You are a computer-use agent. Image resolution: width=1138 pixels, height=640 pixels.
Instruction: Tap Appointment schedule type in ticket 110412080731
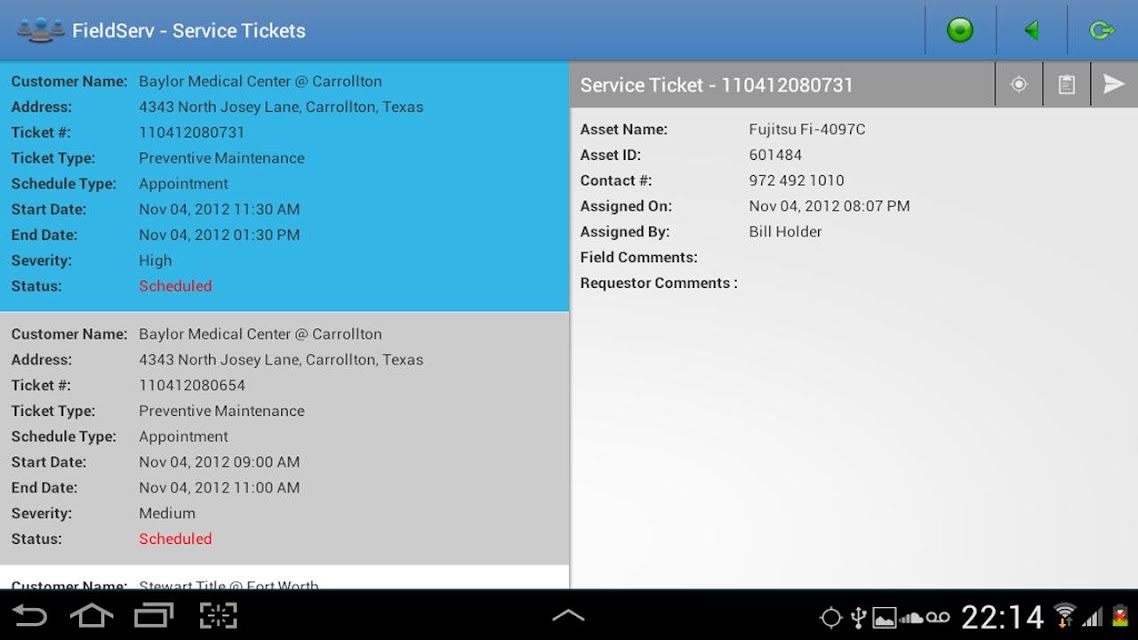(183, 184)
